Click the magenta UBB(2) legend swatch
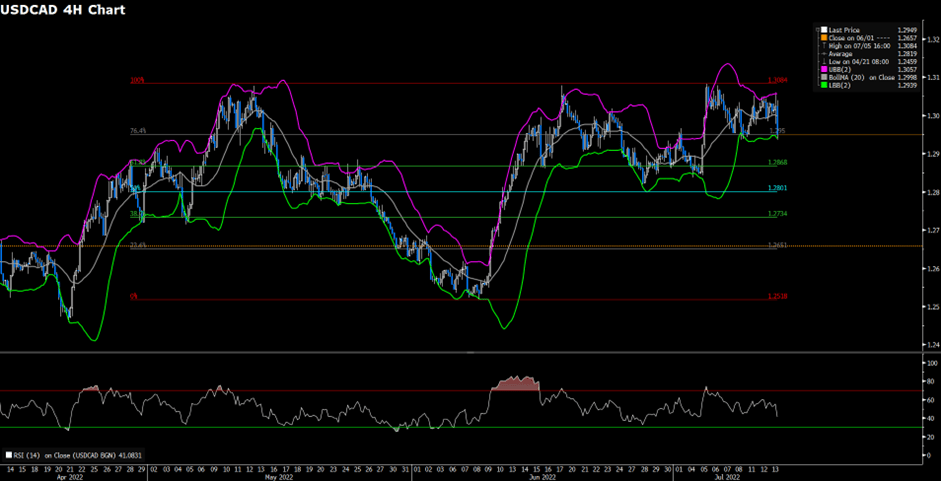Screen dimensions: 941x481 click(822, 70)
